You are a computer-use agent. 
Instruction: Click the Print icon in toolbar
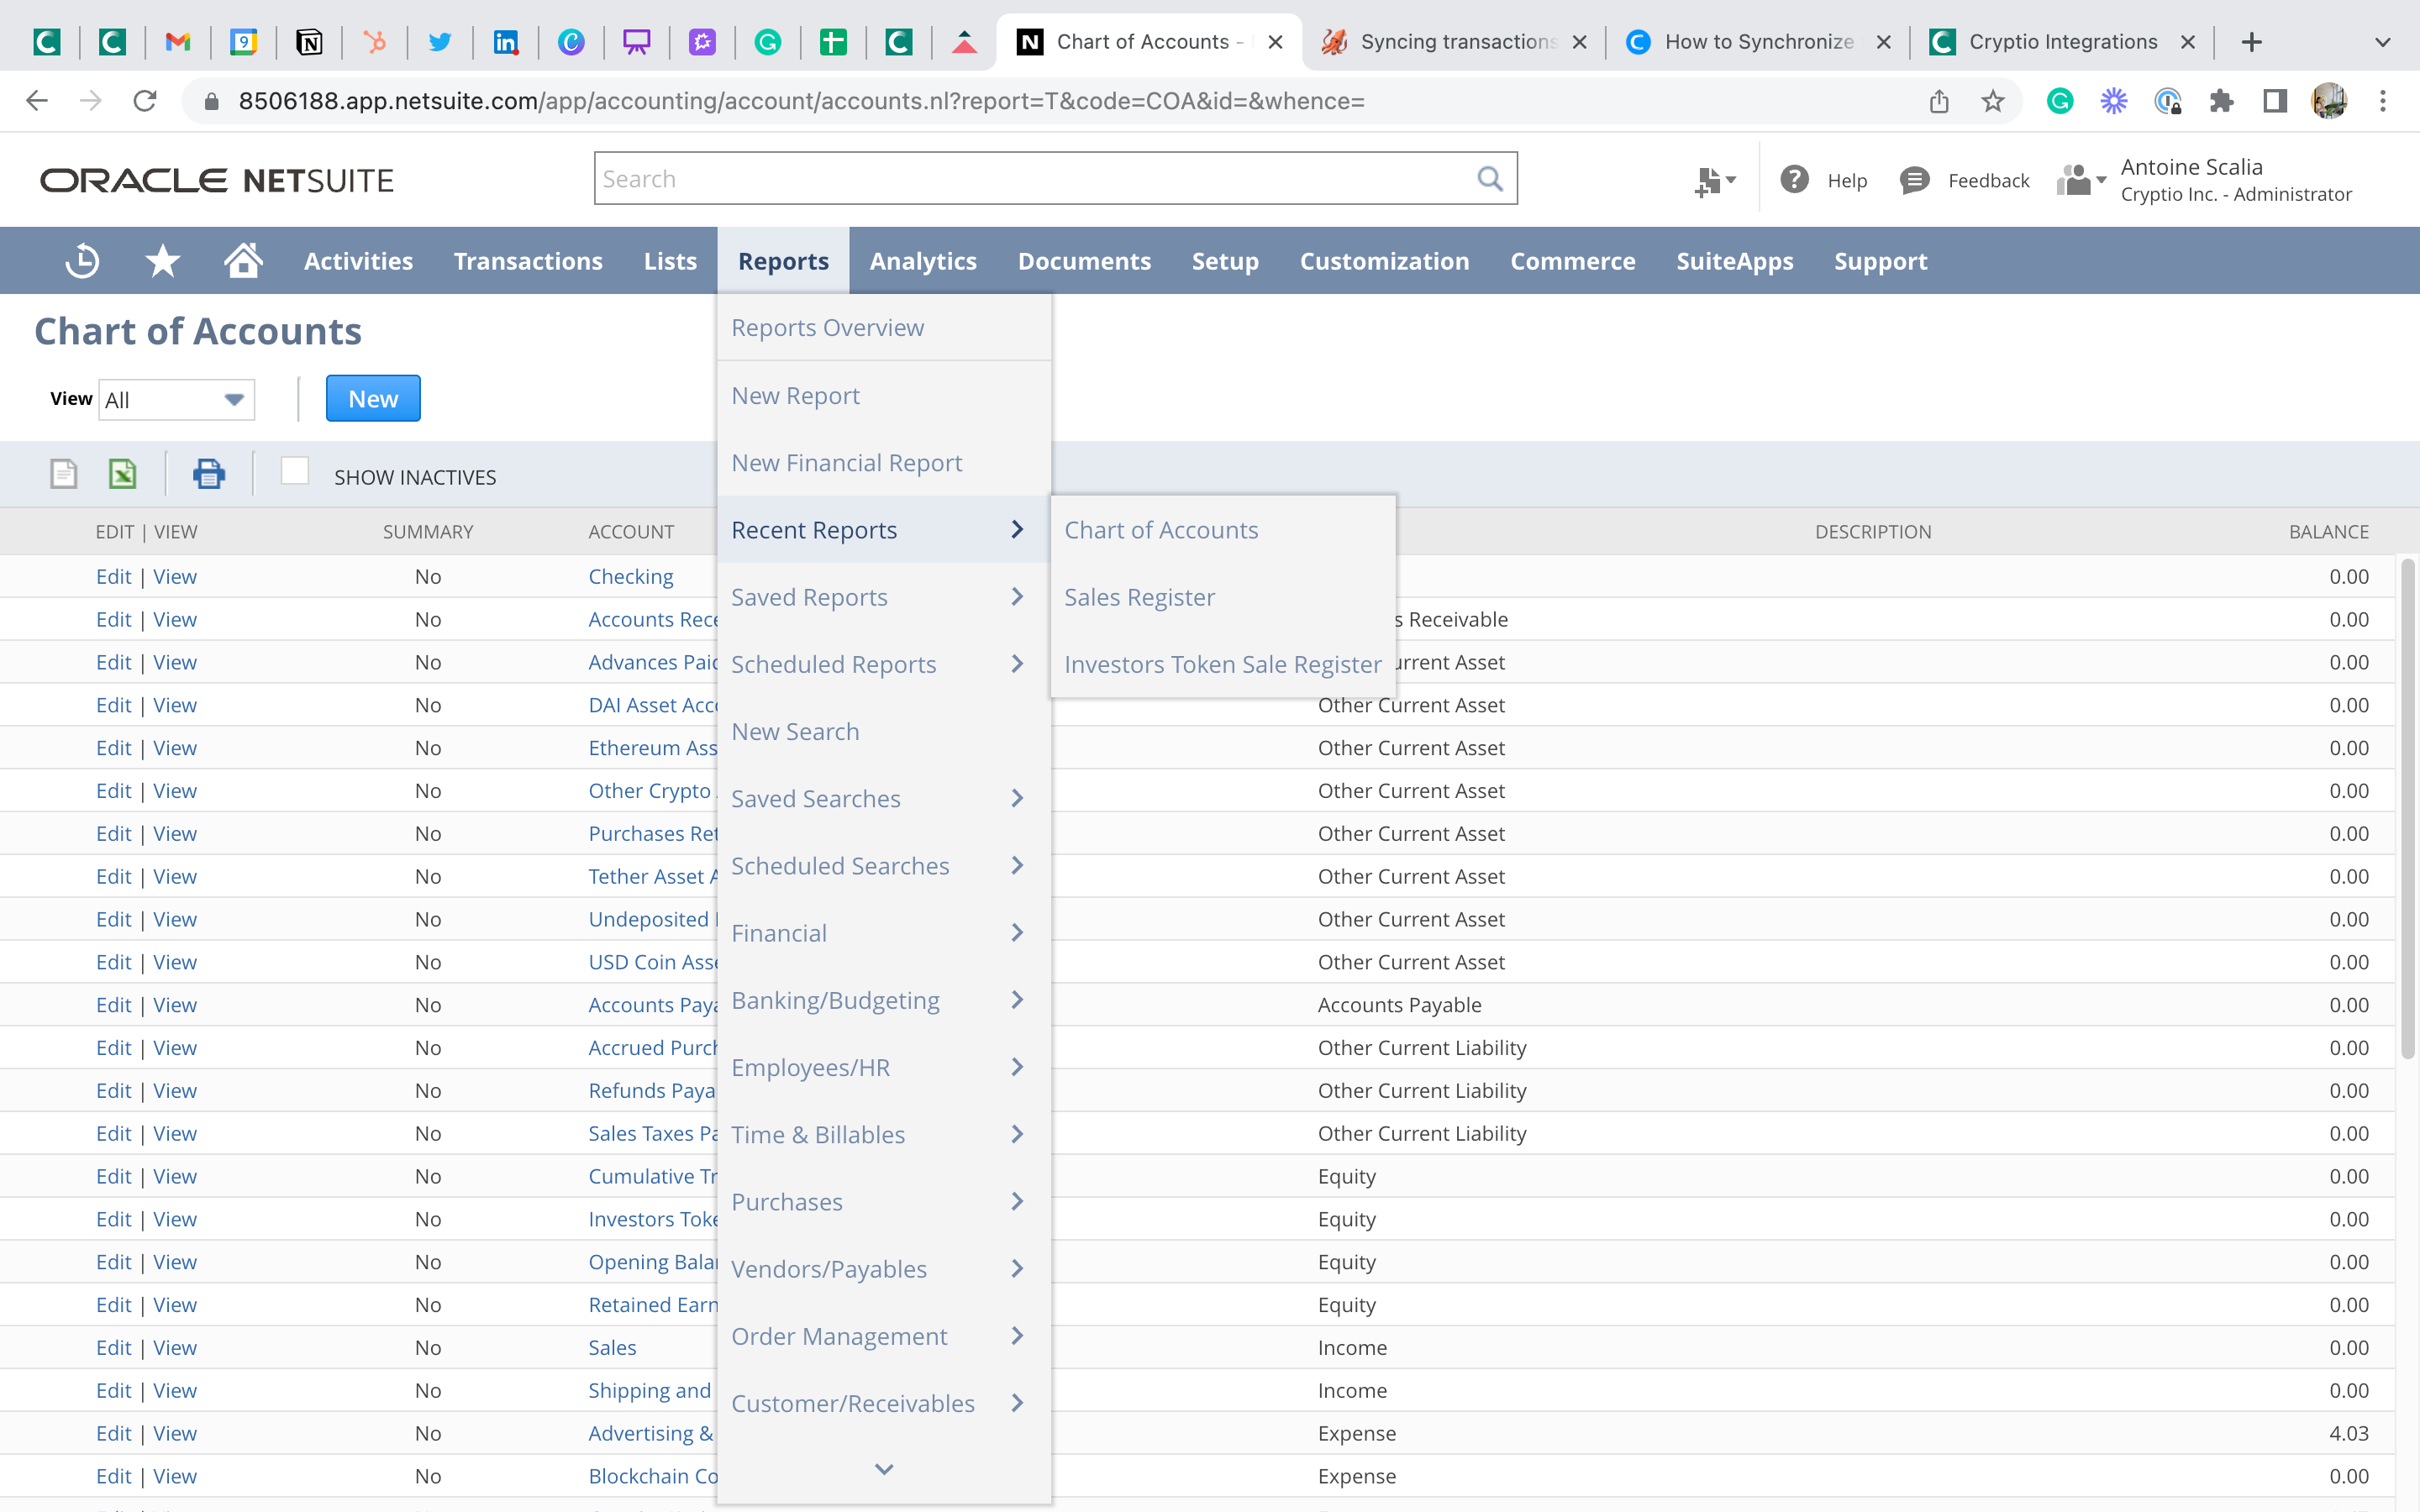point(208,474)
